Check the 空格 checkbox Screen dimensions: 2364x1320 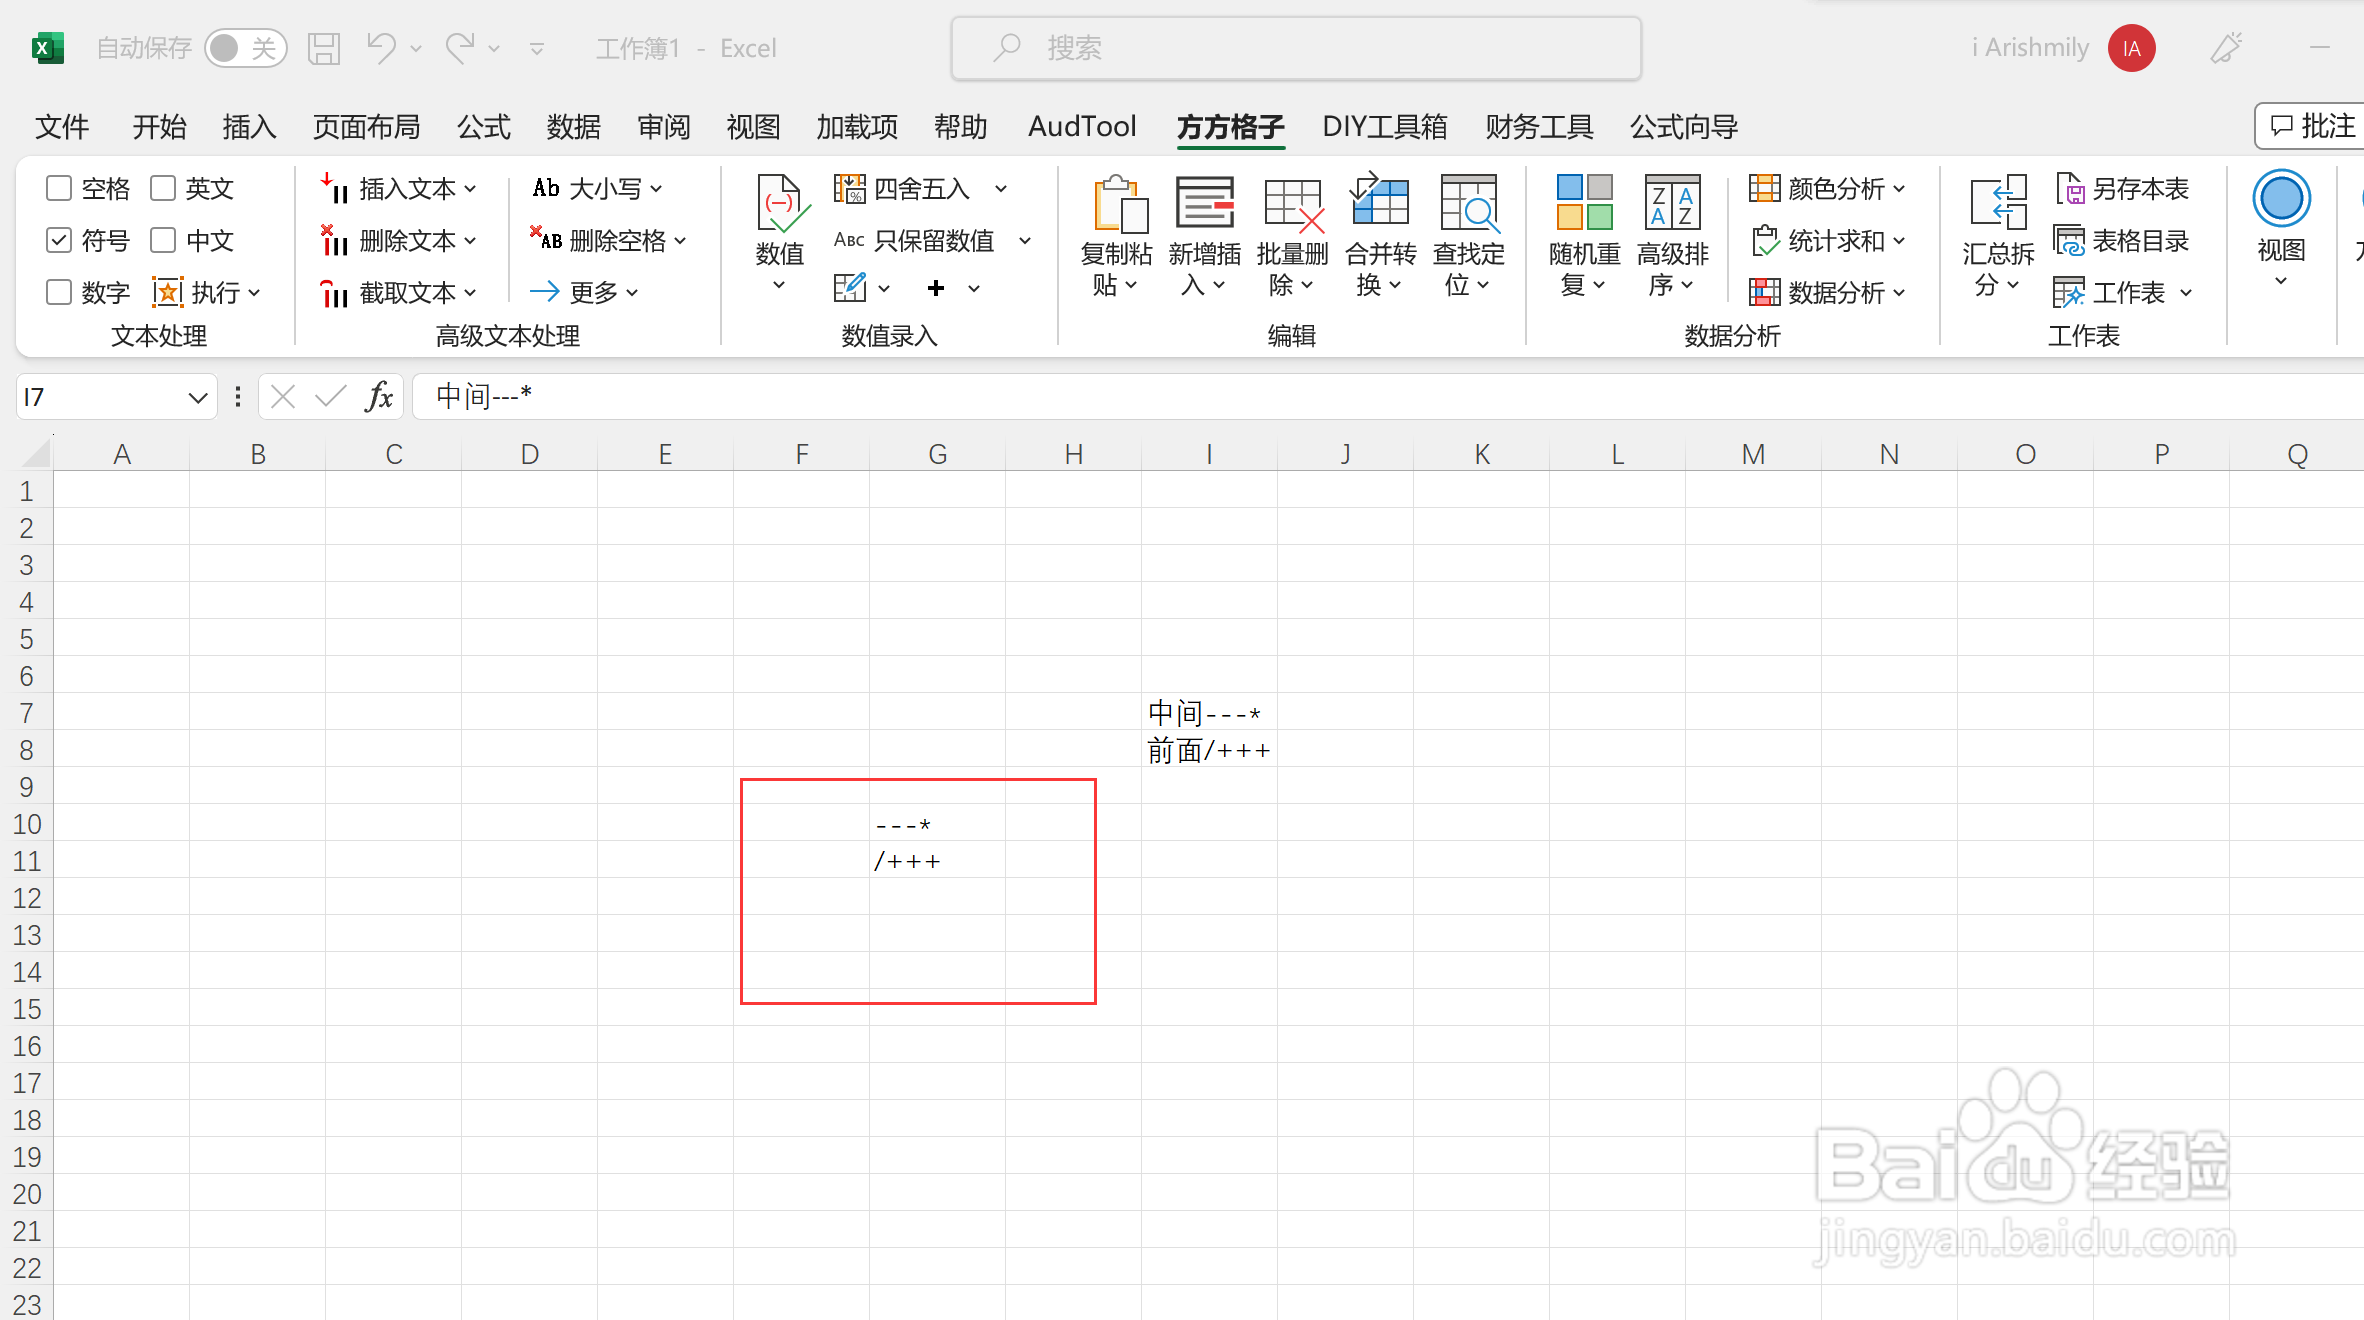[x=59, y=188]
